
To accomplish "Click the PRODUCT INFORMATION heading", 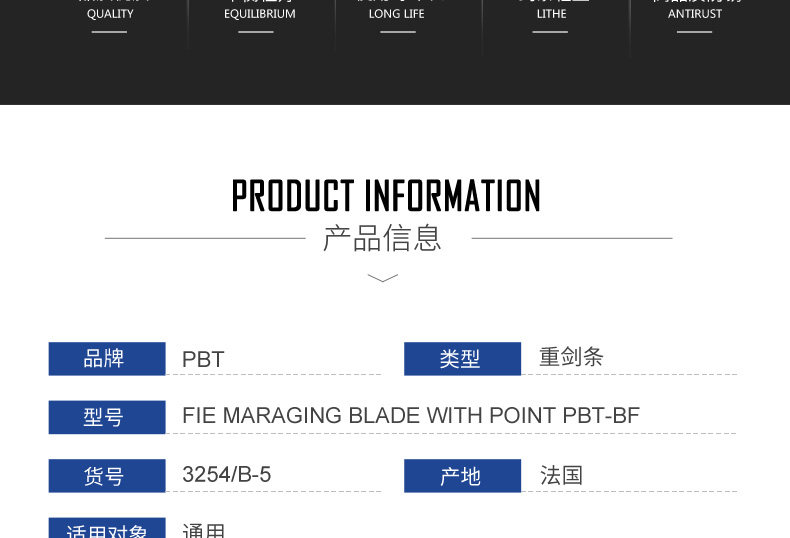I will (386, 196).
